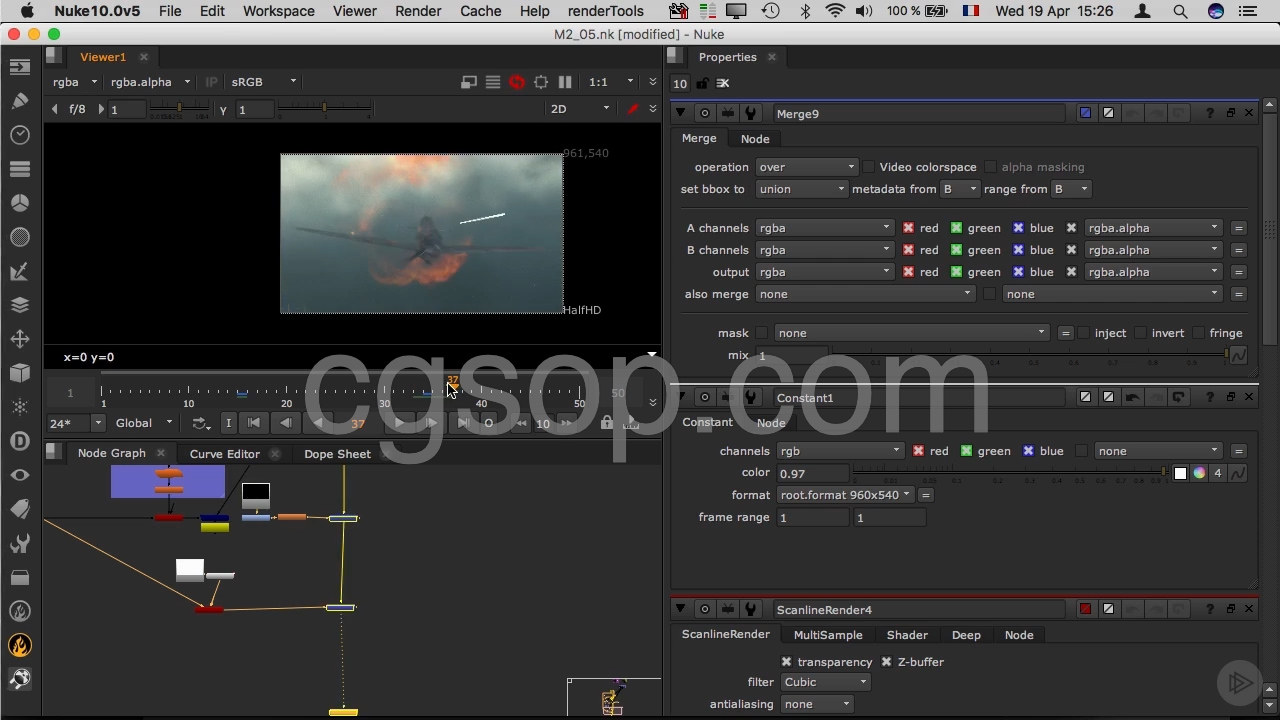This screenshot has height=720, width=1280.
Task: Open the Workspace menu
Action: [278, 11]
